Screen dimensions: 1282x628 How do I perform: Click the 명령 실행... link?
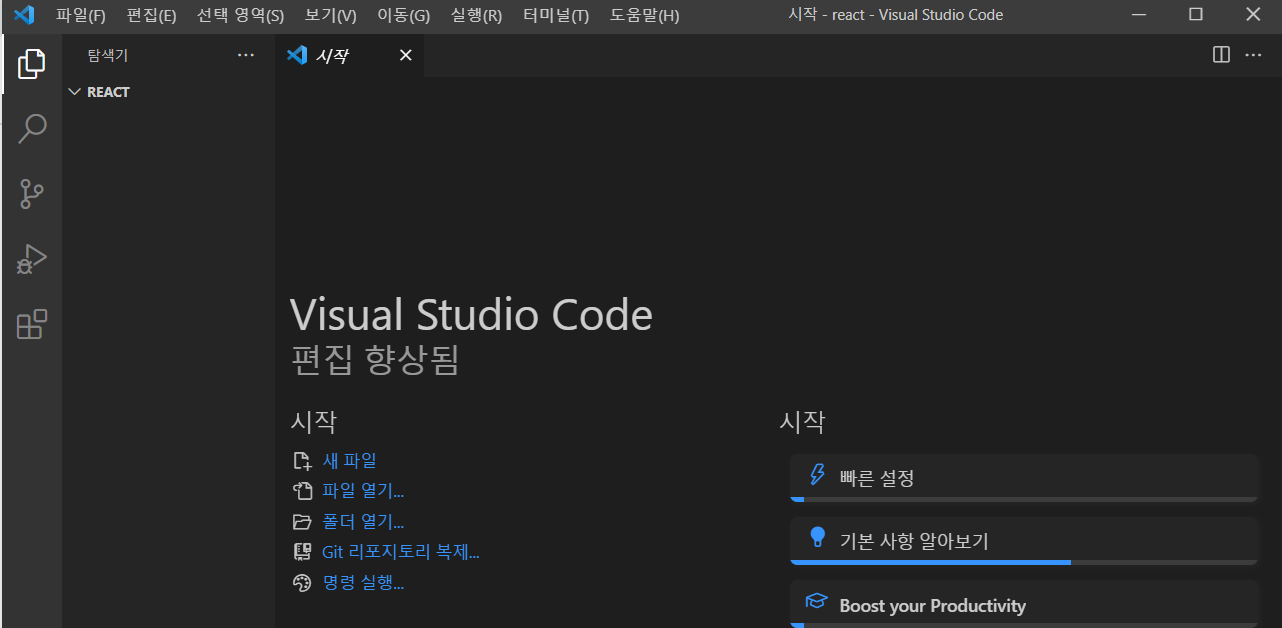click(x=363, y=583)
